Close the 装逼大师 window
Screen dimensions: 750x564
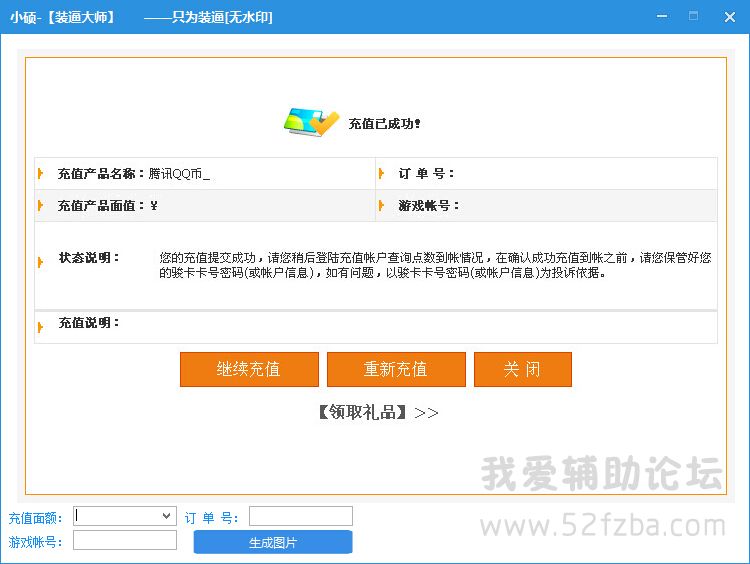click(x=730, y=17)
